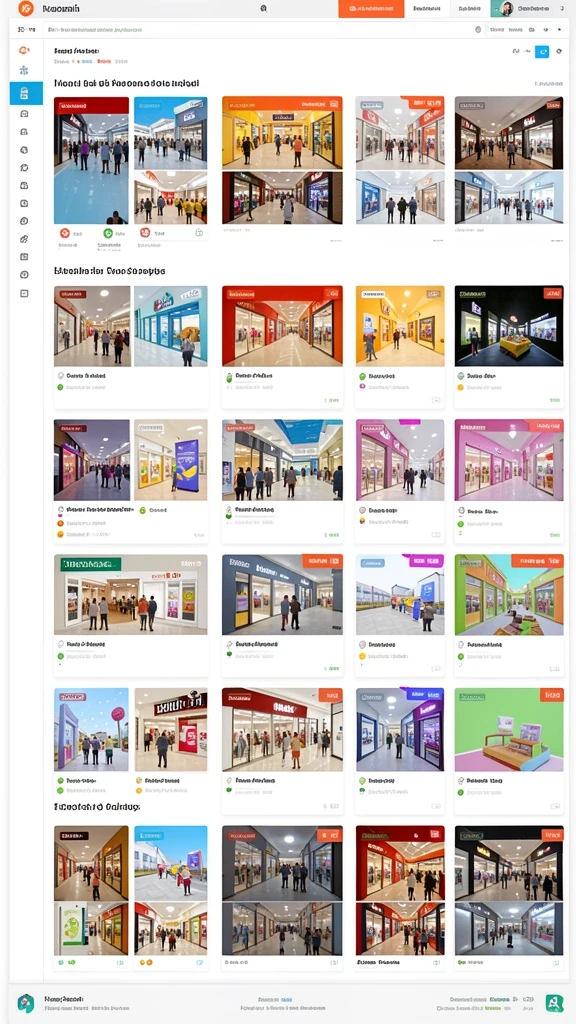Click the orange icon at the sidebar top

coord(24,50)
